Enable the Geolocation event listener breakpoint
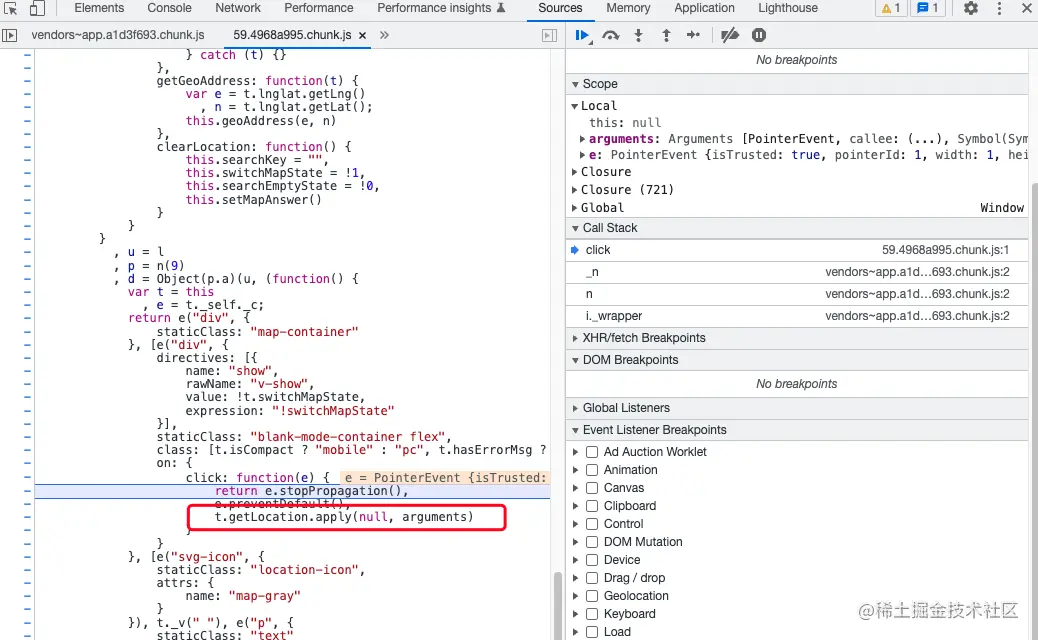Viewport: 1038px width, 640px height. [x=590, y=595]
